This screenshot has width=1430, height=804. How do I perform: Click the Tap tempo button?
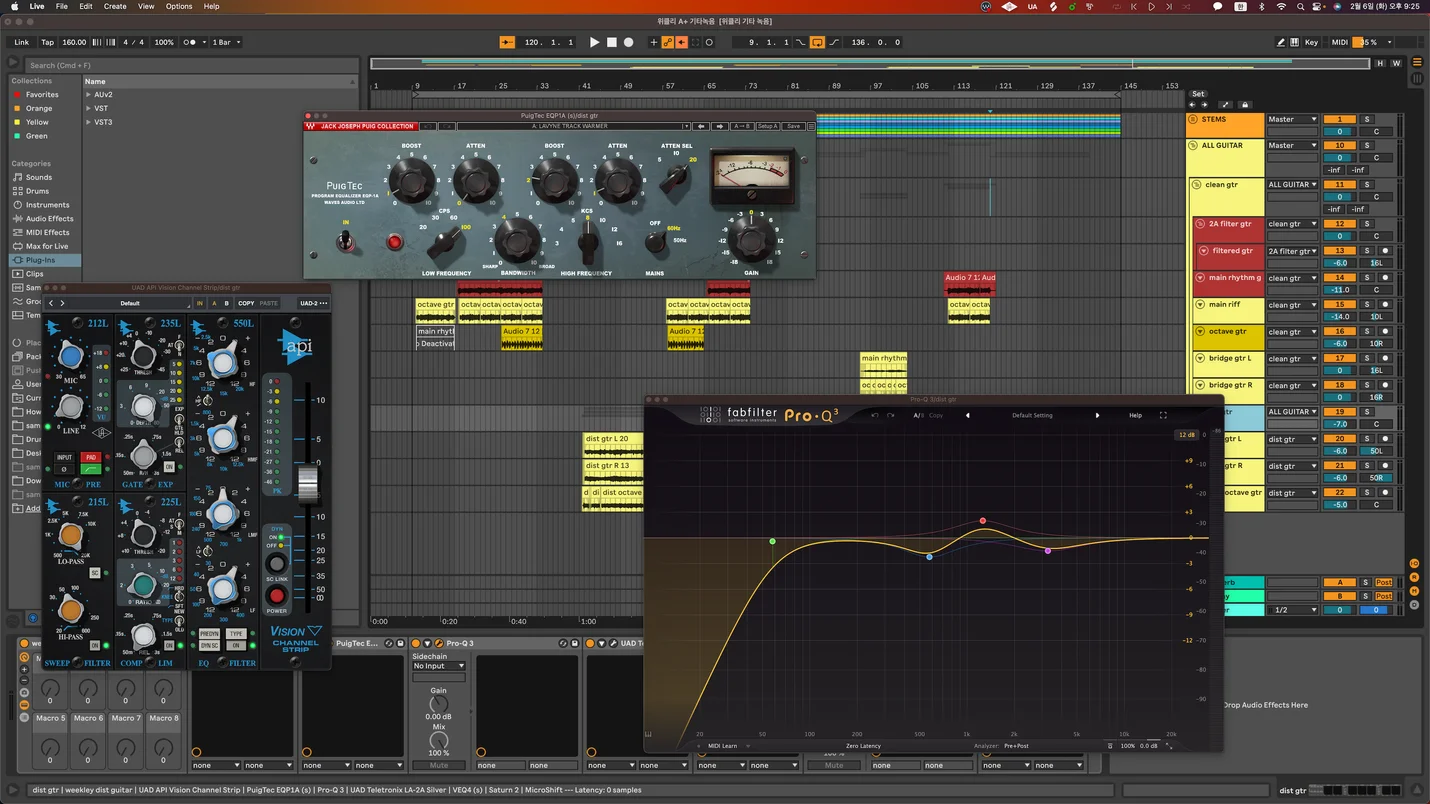[x=47, y=42]
